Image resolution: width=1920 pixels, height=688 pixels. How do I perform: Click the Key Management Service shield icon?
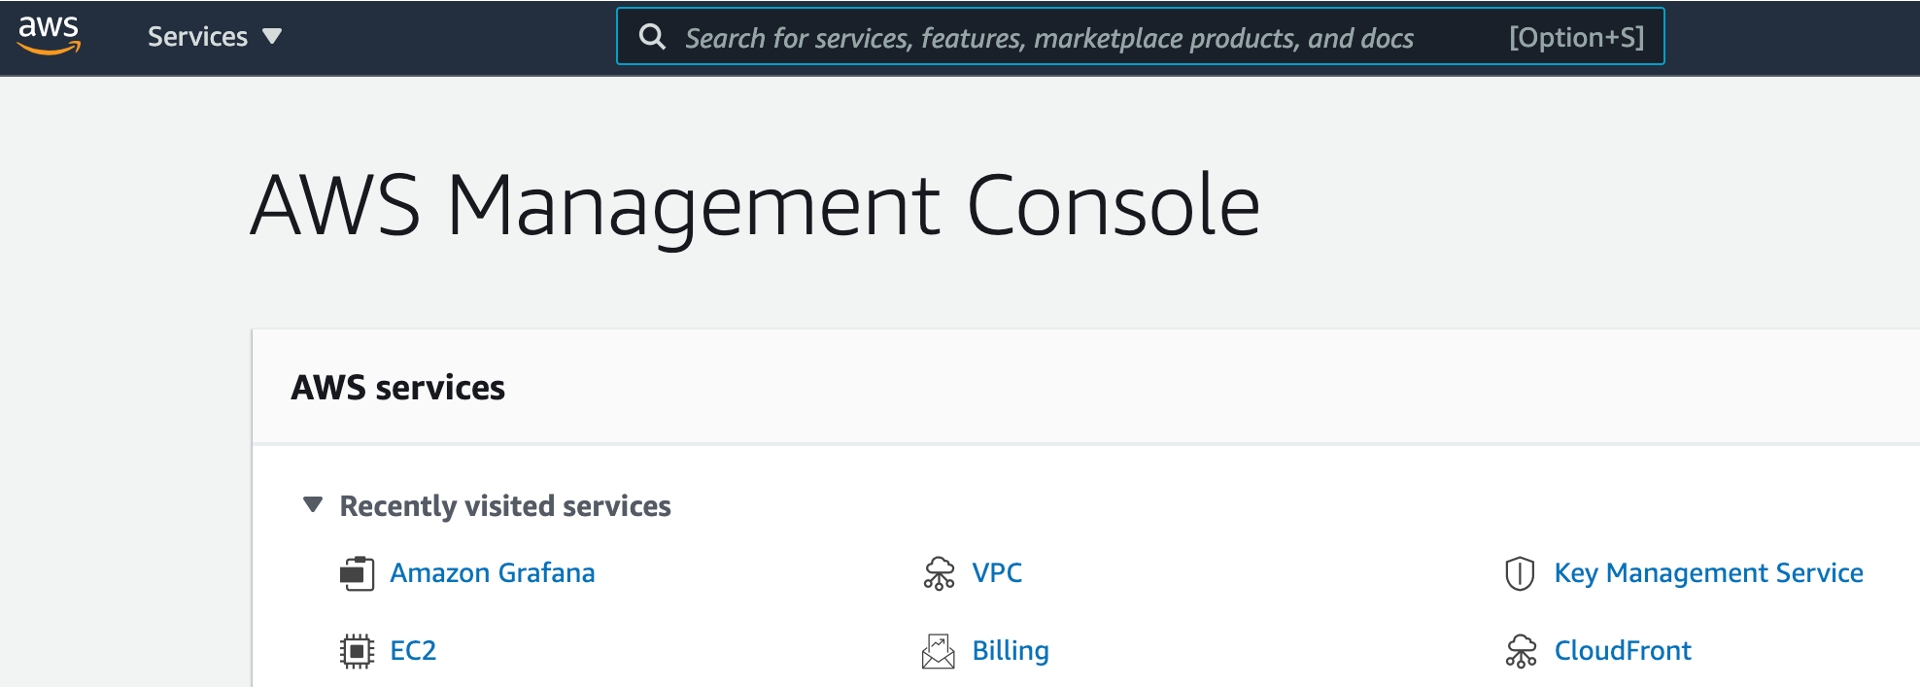pyautogui.click(x=1519, y=573)
